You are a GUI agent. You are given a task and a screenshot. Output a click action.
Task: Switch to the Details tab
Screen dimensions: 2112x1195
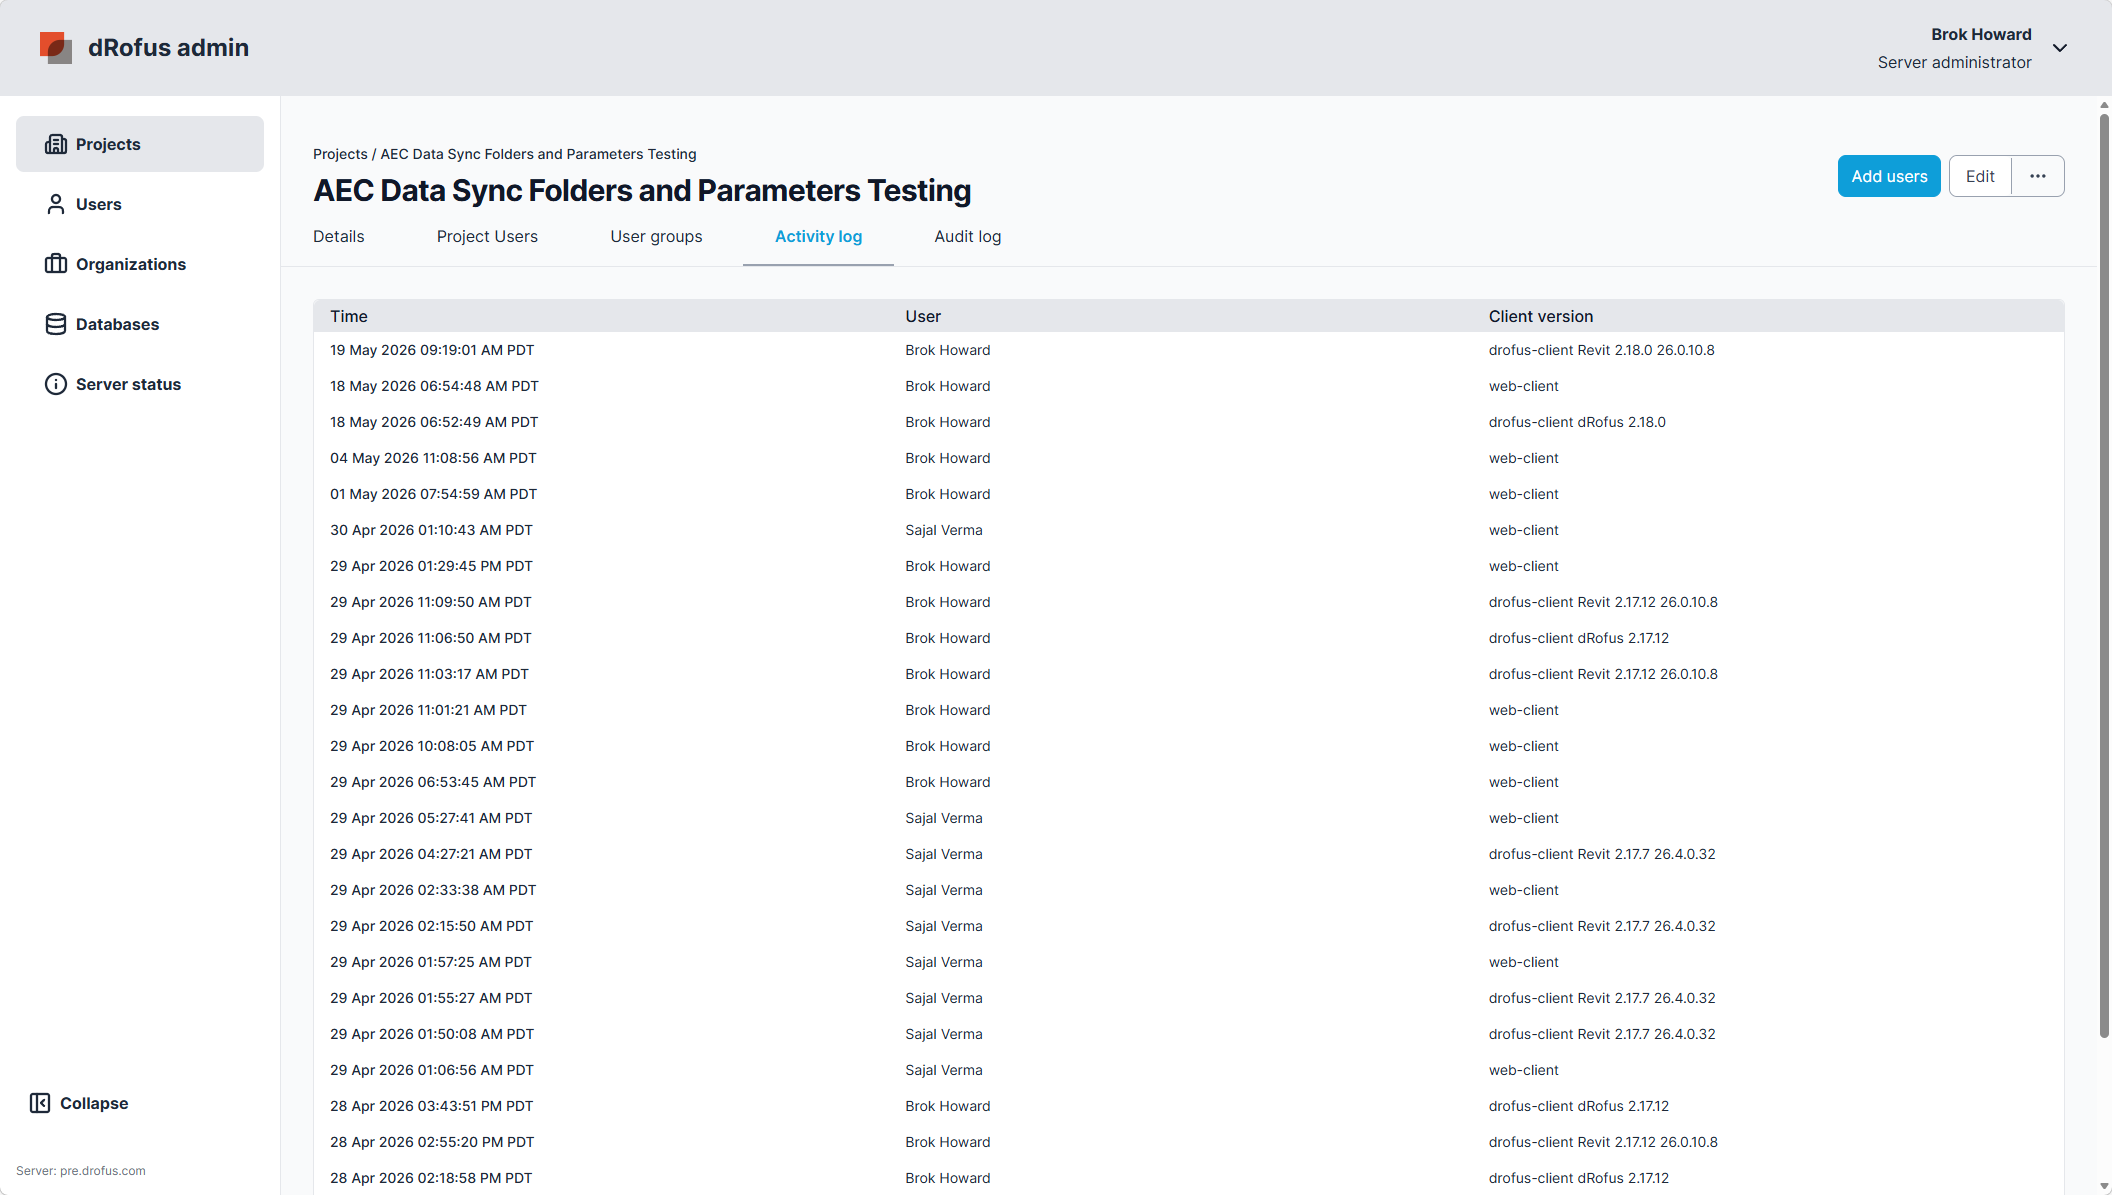coord(339,236)
